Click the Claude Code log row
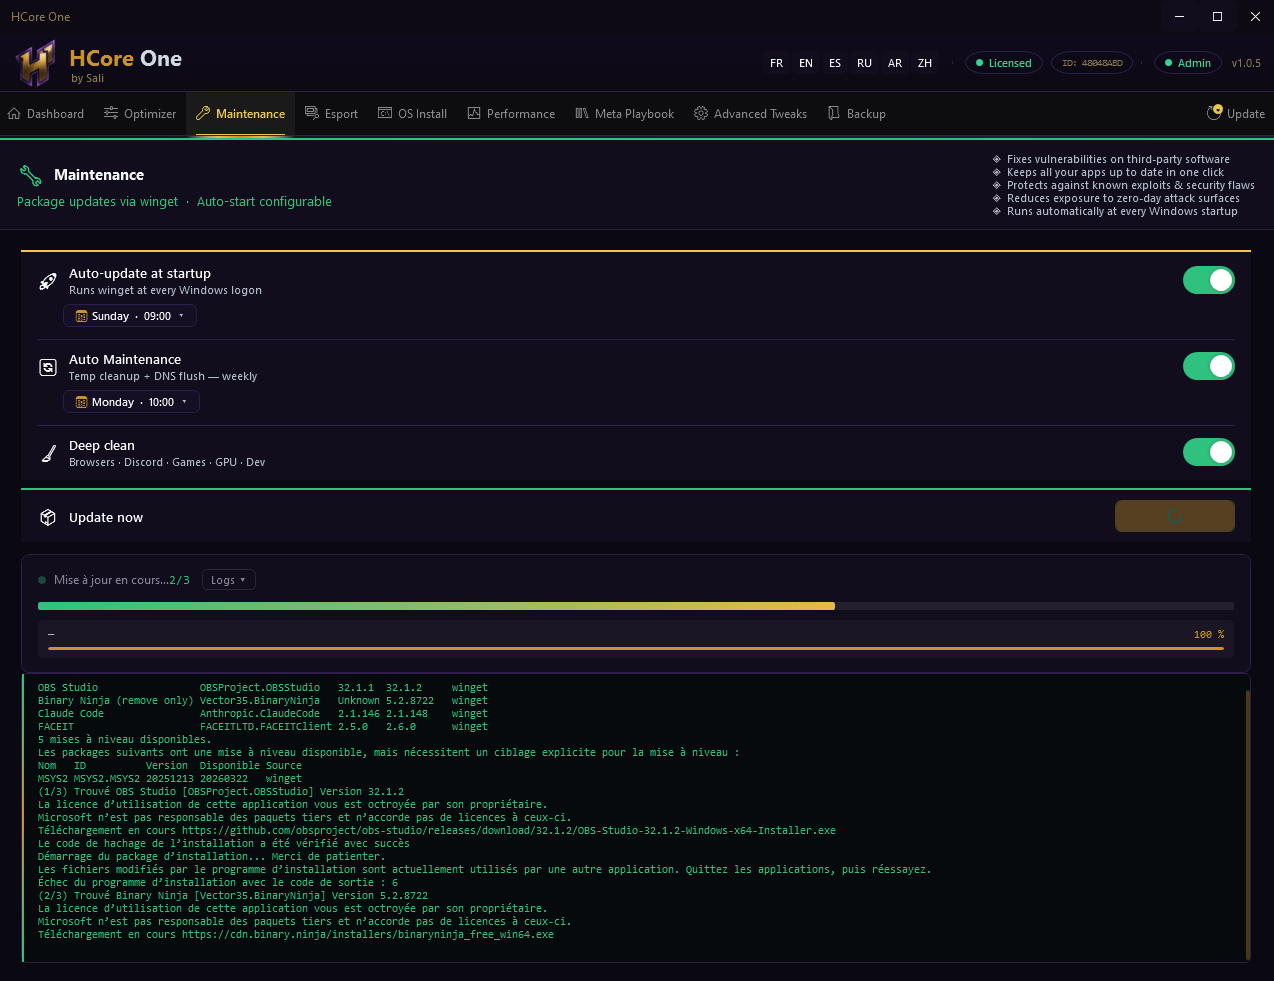 click(263, 714)
